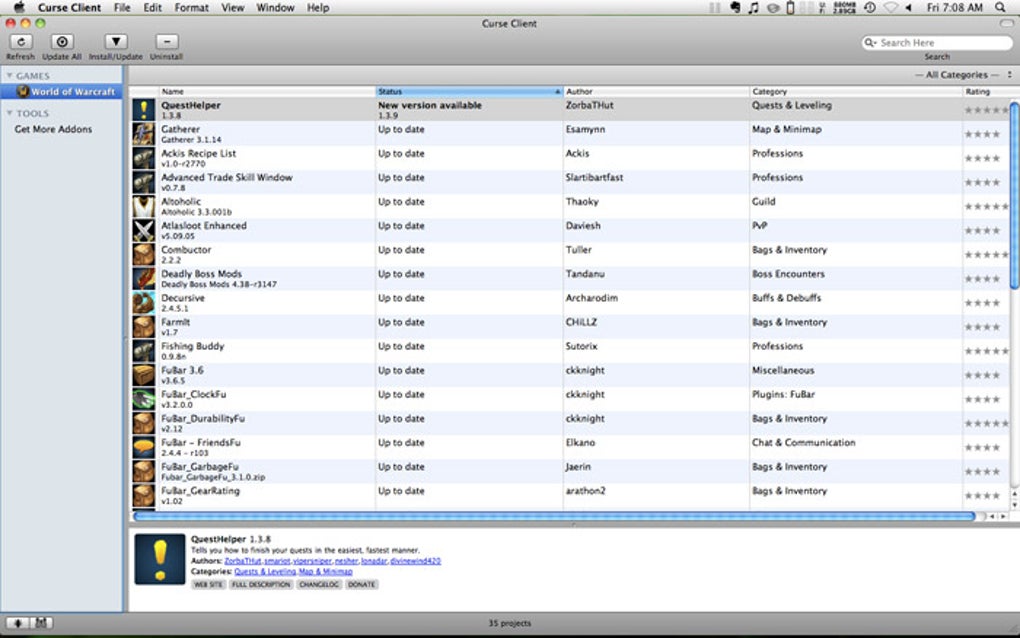Click the World of Warcraft game icon in sidebar

pyautogui.click(x=23, y=92)
